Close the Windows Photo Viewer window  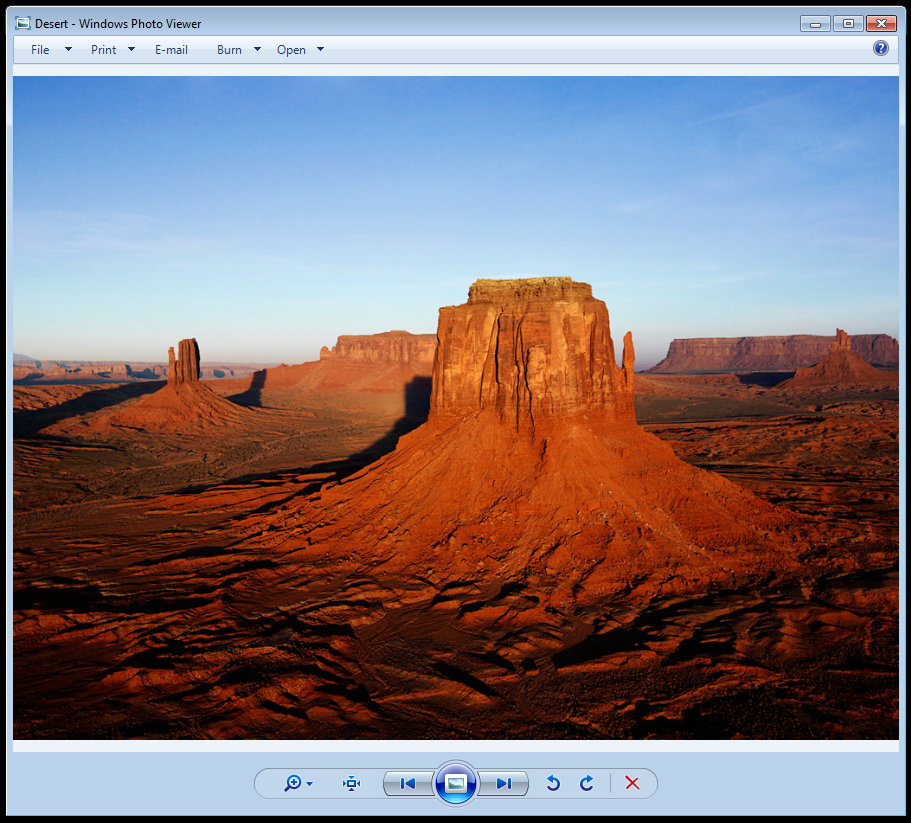pos(881,23)
